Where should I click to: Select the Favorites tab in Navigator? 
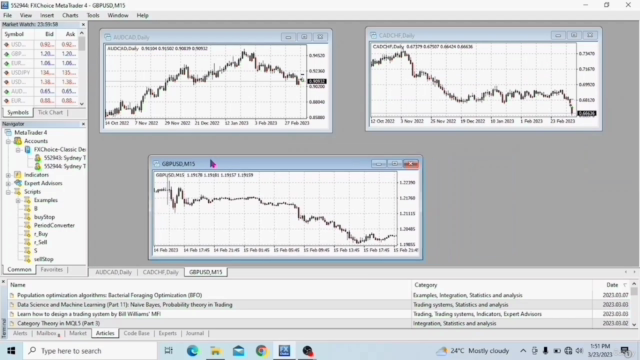[51, 269]
